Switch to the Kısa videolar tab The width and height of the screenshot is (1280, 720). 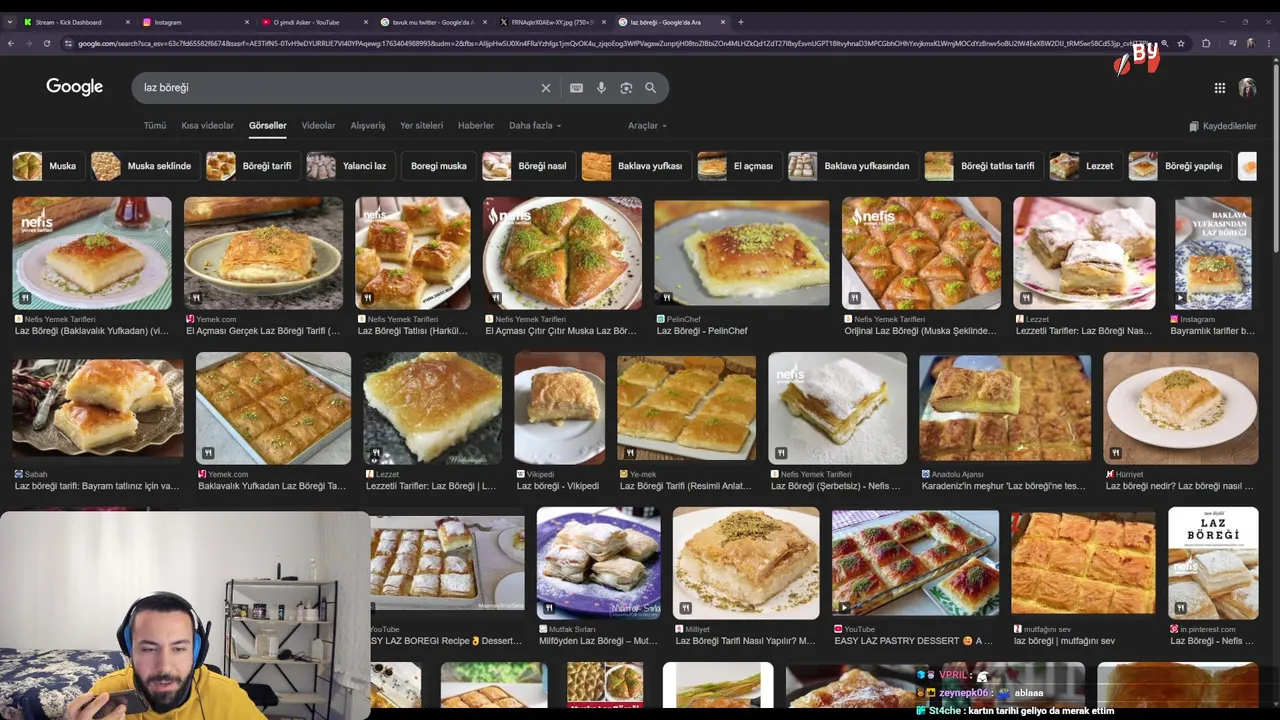(x=207, y=126)
